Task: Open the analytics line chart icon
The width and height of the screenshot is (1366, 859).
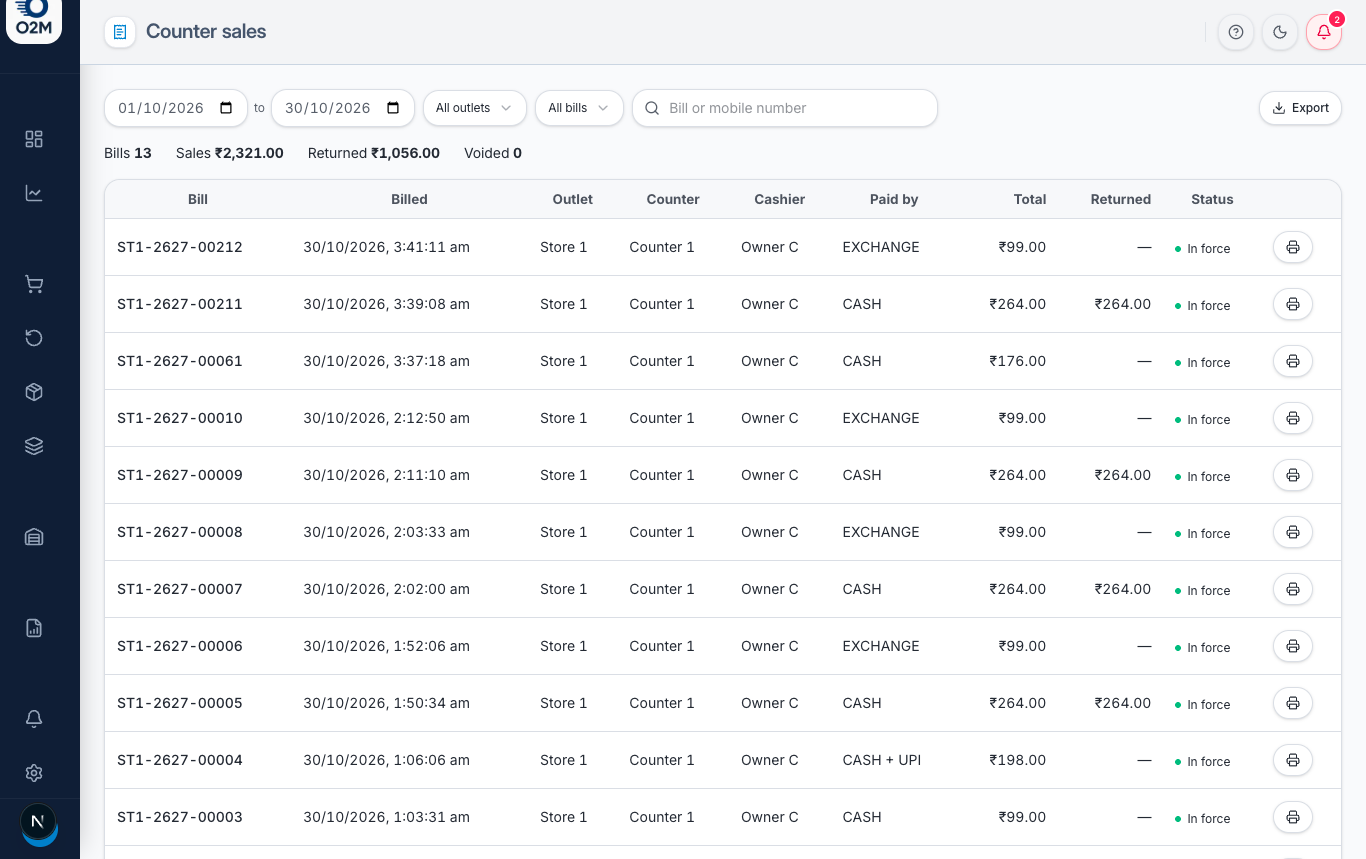Action: point(34,193)
